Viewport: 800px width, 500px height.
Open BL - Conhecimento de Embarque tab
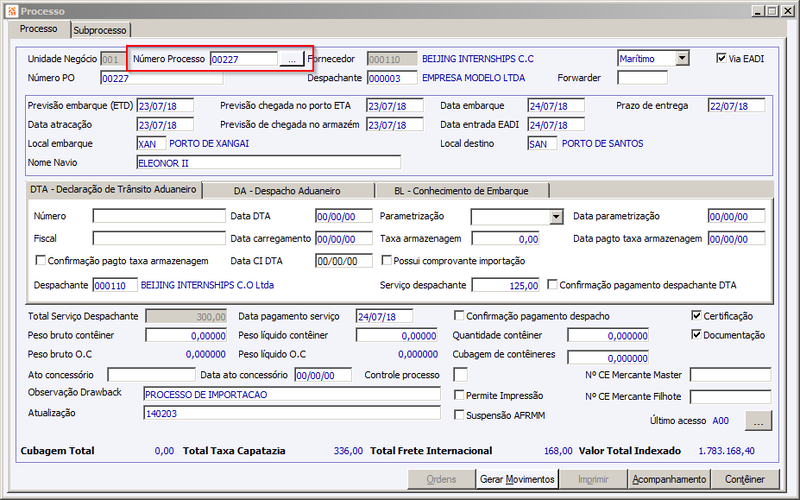[461, 191]
